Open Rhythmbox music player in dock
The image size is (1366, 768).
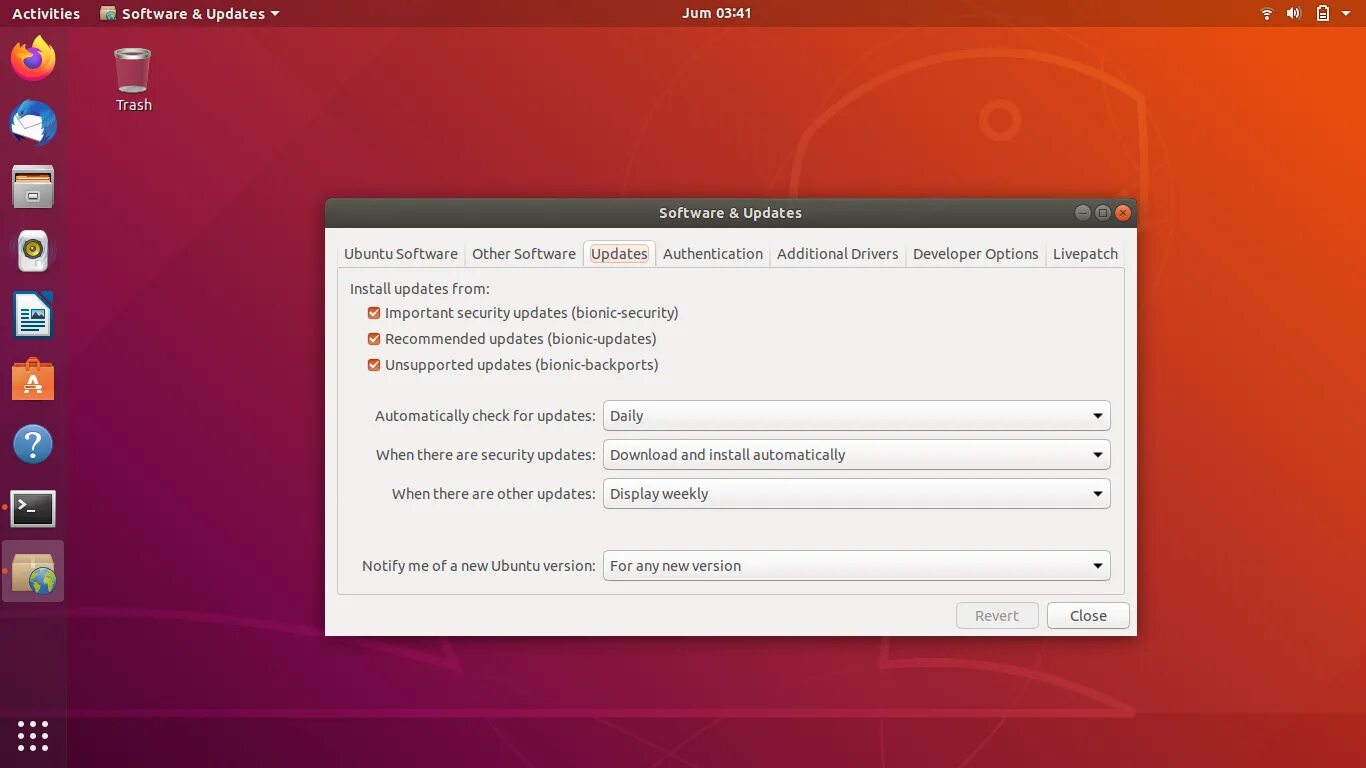click(33, 251)
